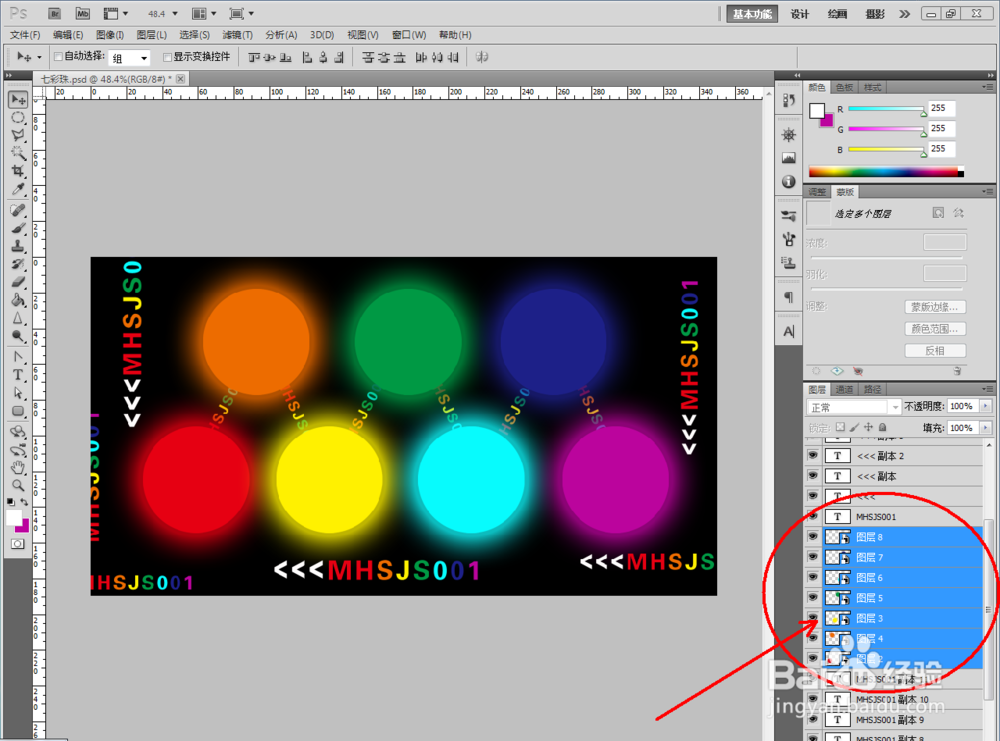
Task: Click the 反相 button
Action: coord(935,351)
